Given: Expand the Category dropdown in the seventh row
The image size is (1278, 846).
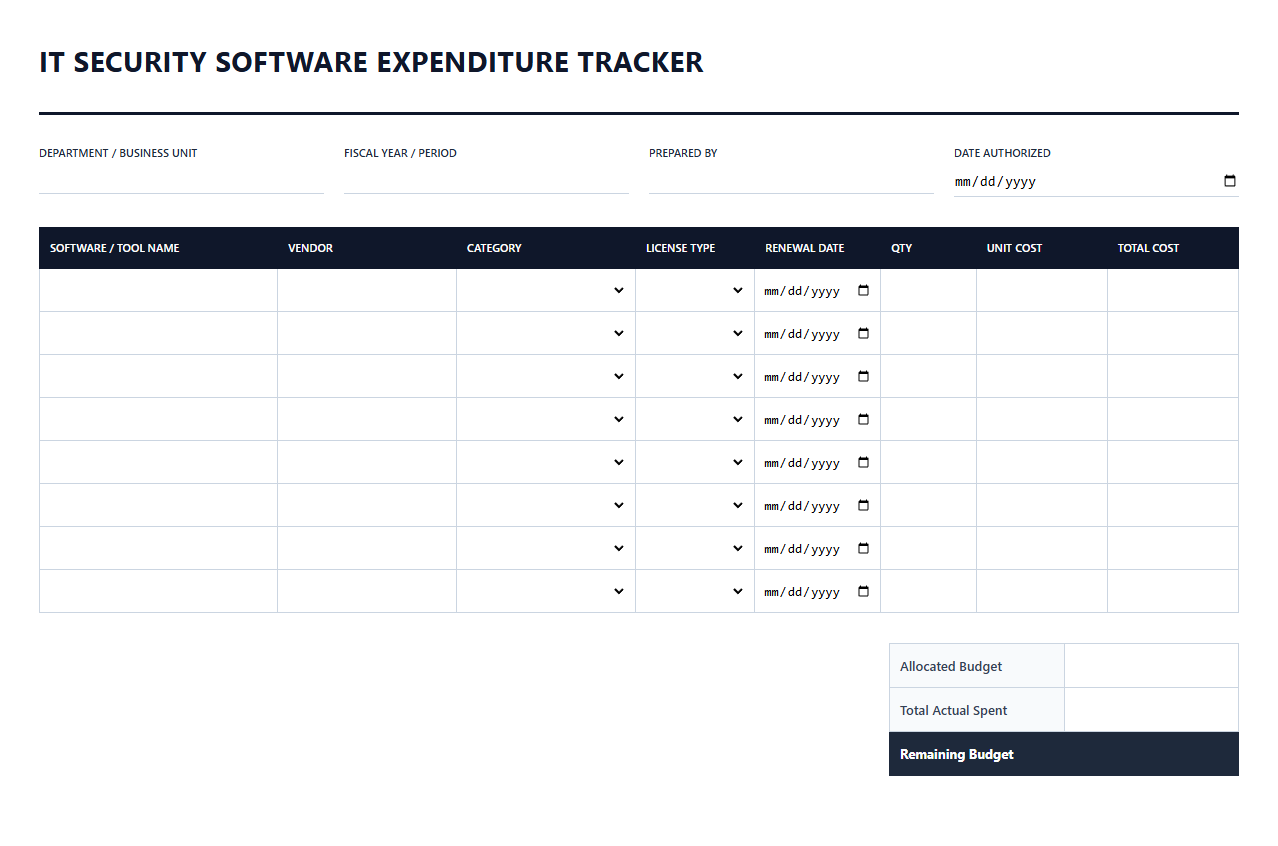Looking at the screenshot, I should [x=546, y=548].
